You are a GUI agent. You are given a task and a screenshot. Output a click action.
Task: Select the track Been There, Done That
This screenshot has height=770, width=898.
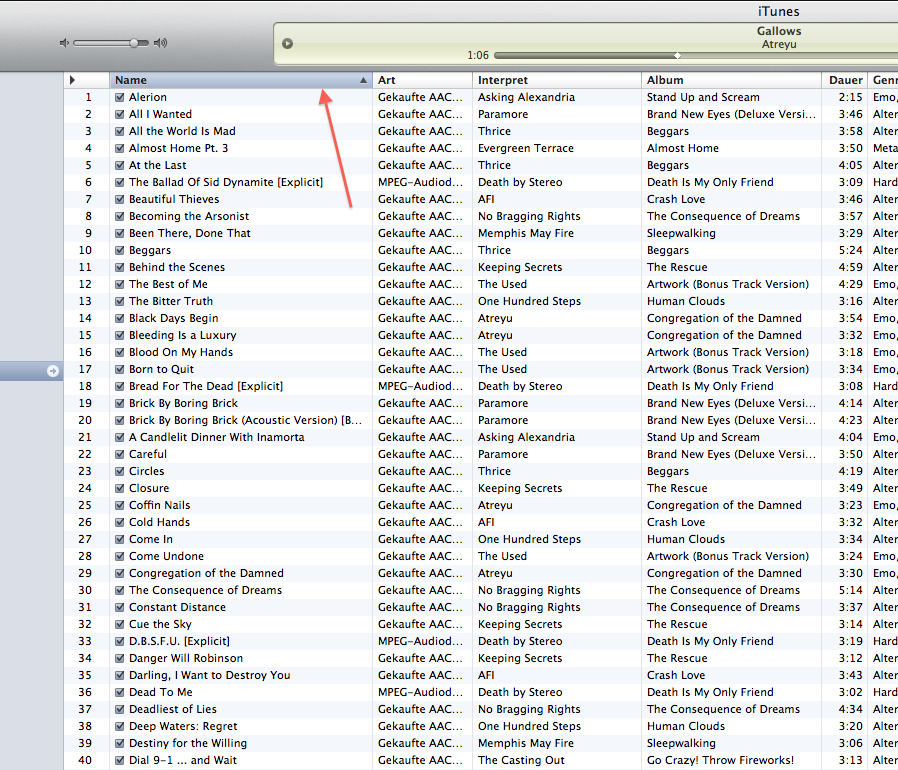click(190, 233)
